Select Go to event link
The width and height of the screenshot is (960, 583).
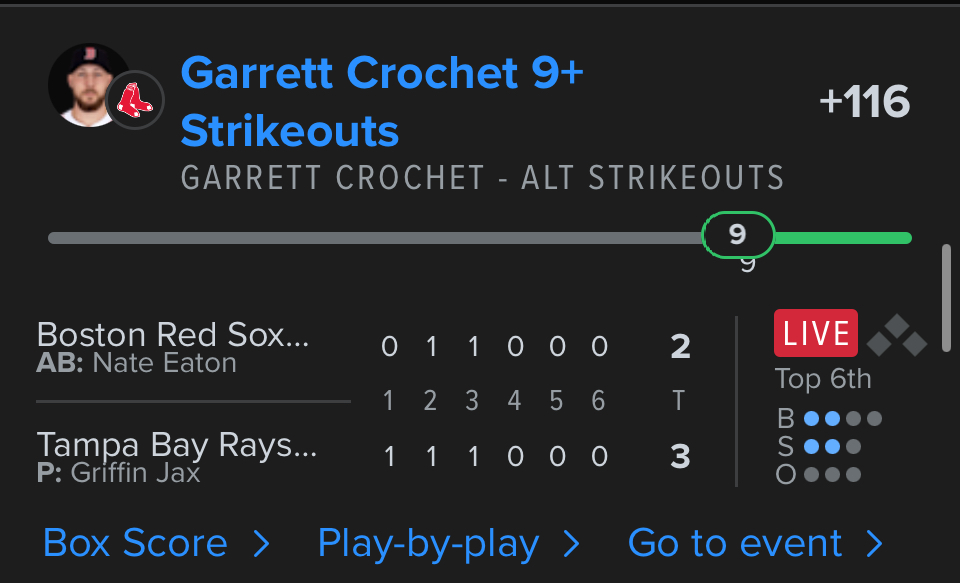pos(735,543)
